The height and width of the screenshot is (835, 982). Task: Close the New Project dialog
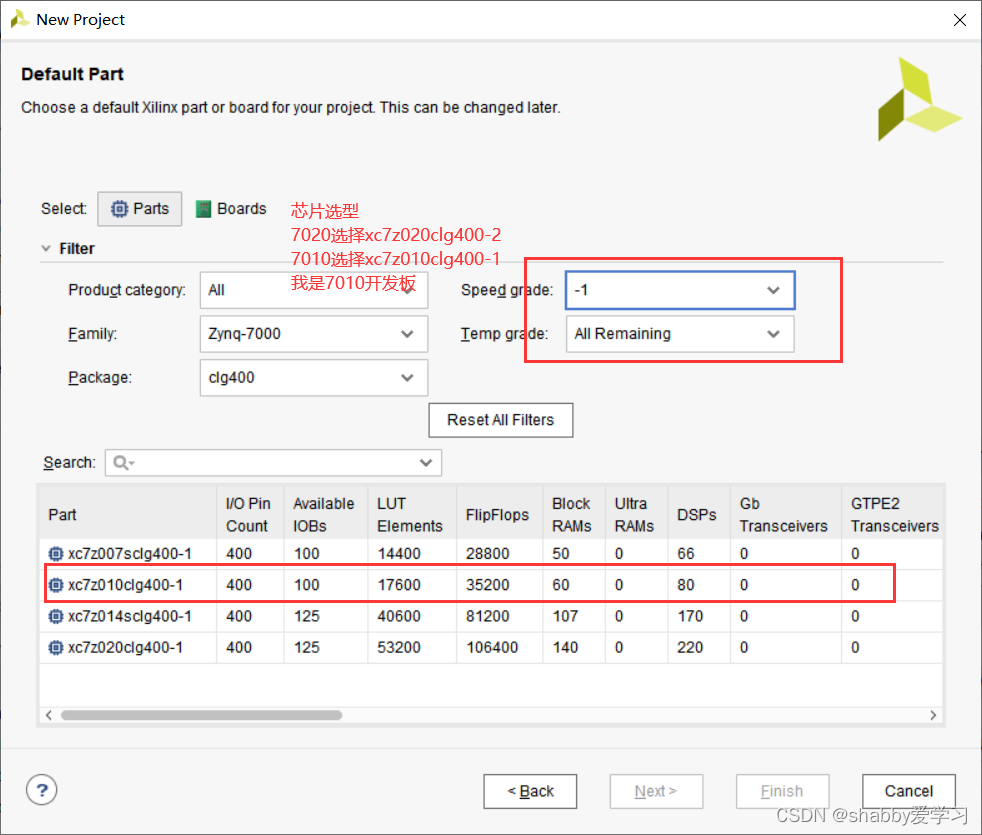[959, 20]
